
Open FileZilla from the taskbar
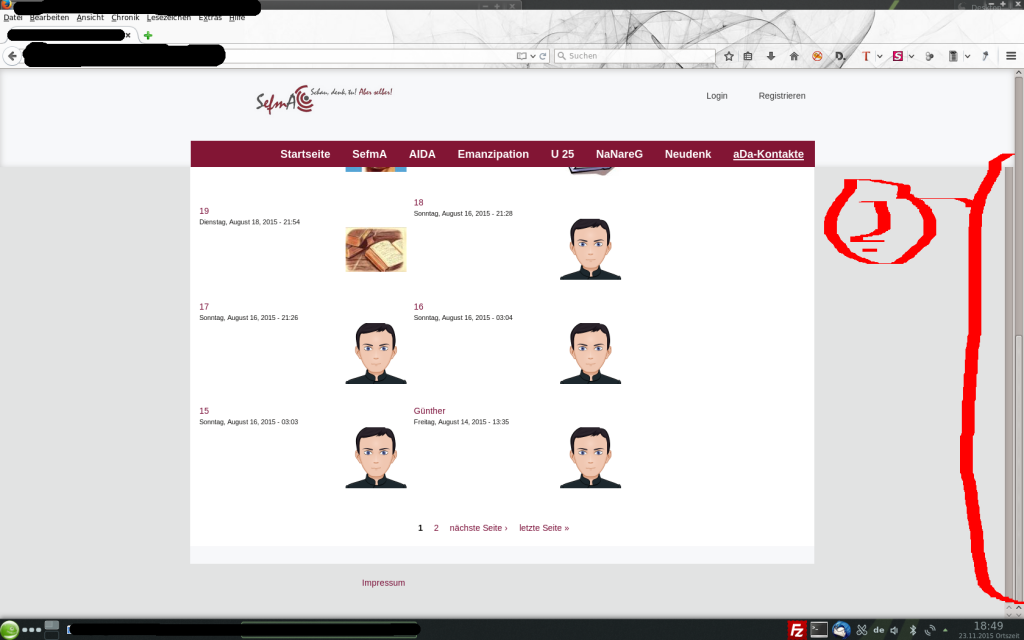[797, 629]
